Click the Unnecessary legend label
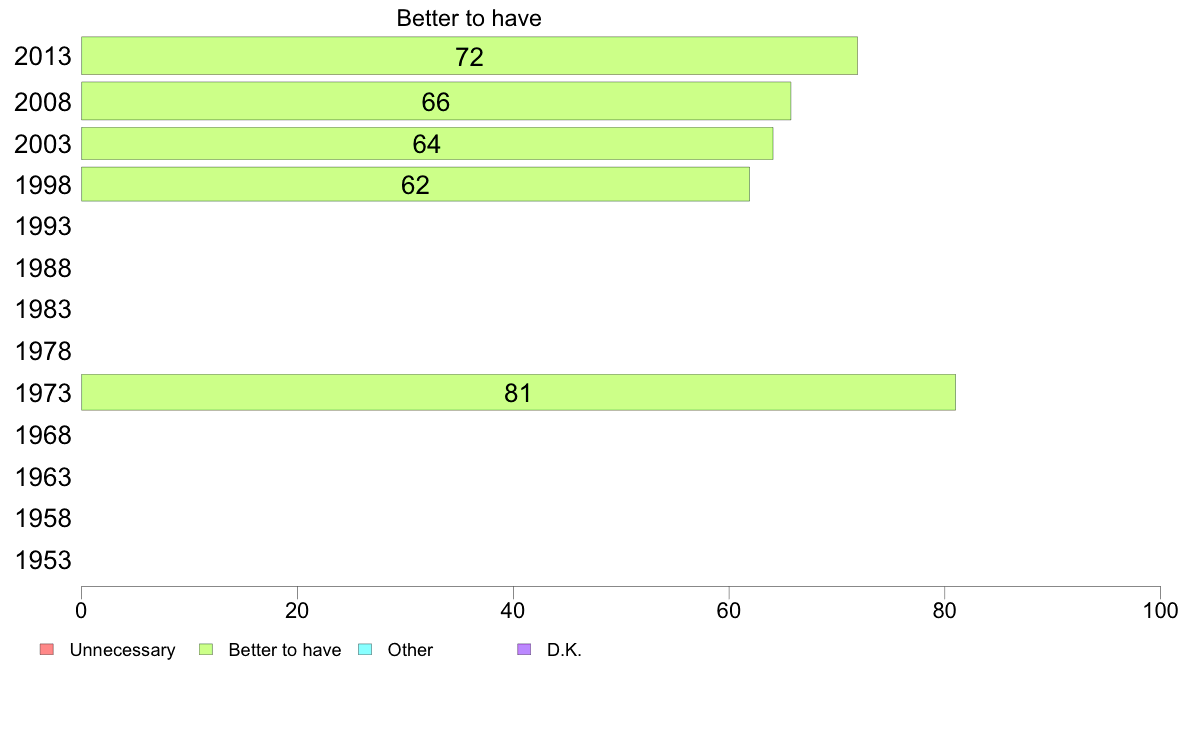Viewport: 1188px width, 736px height. 122,650
